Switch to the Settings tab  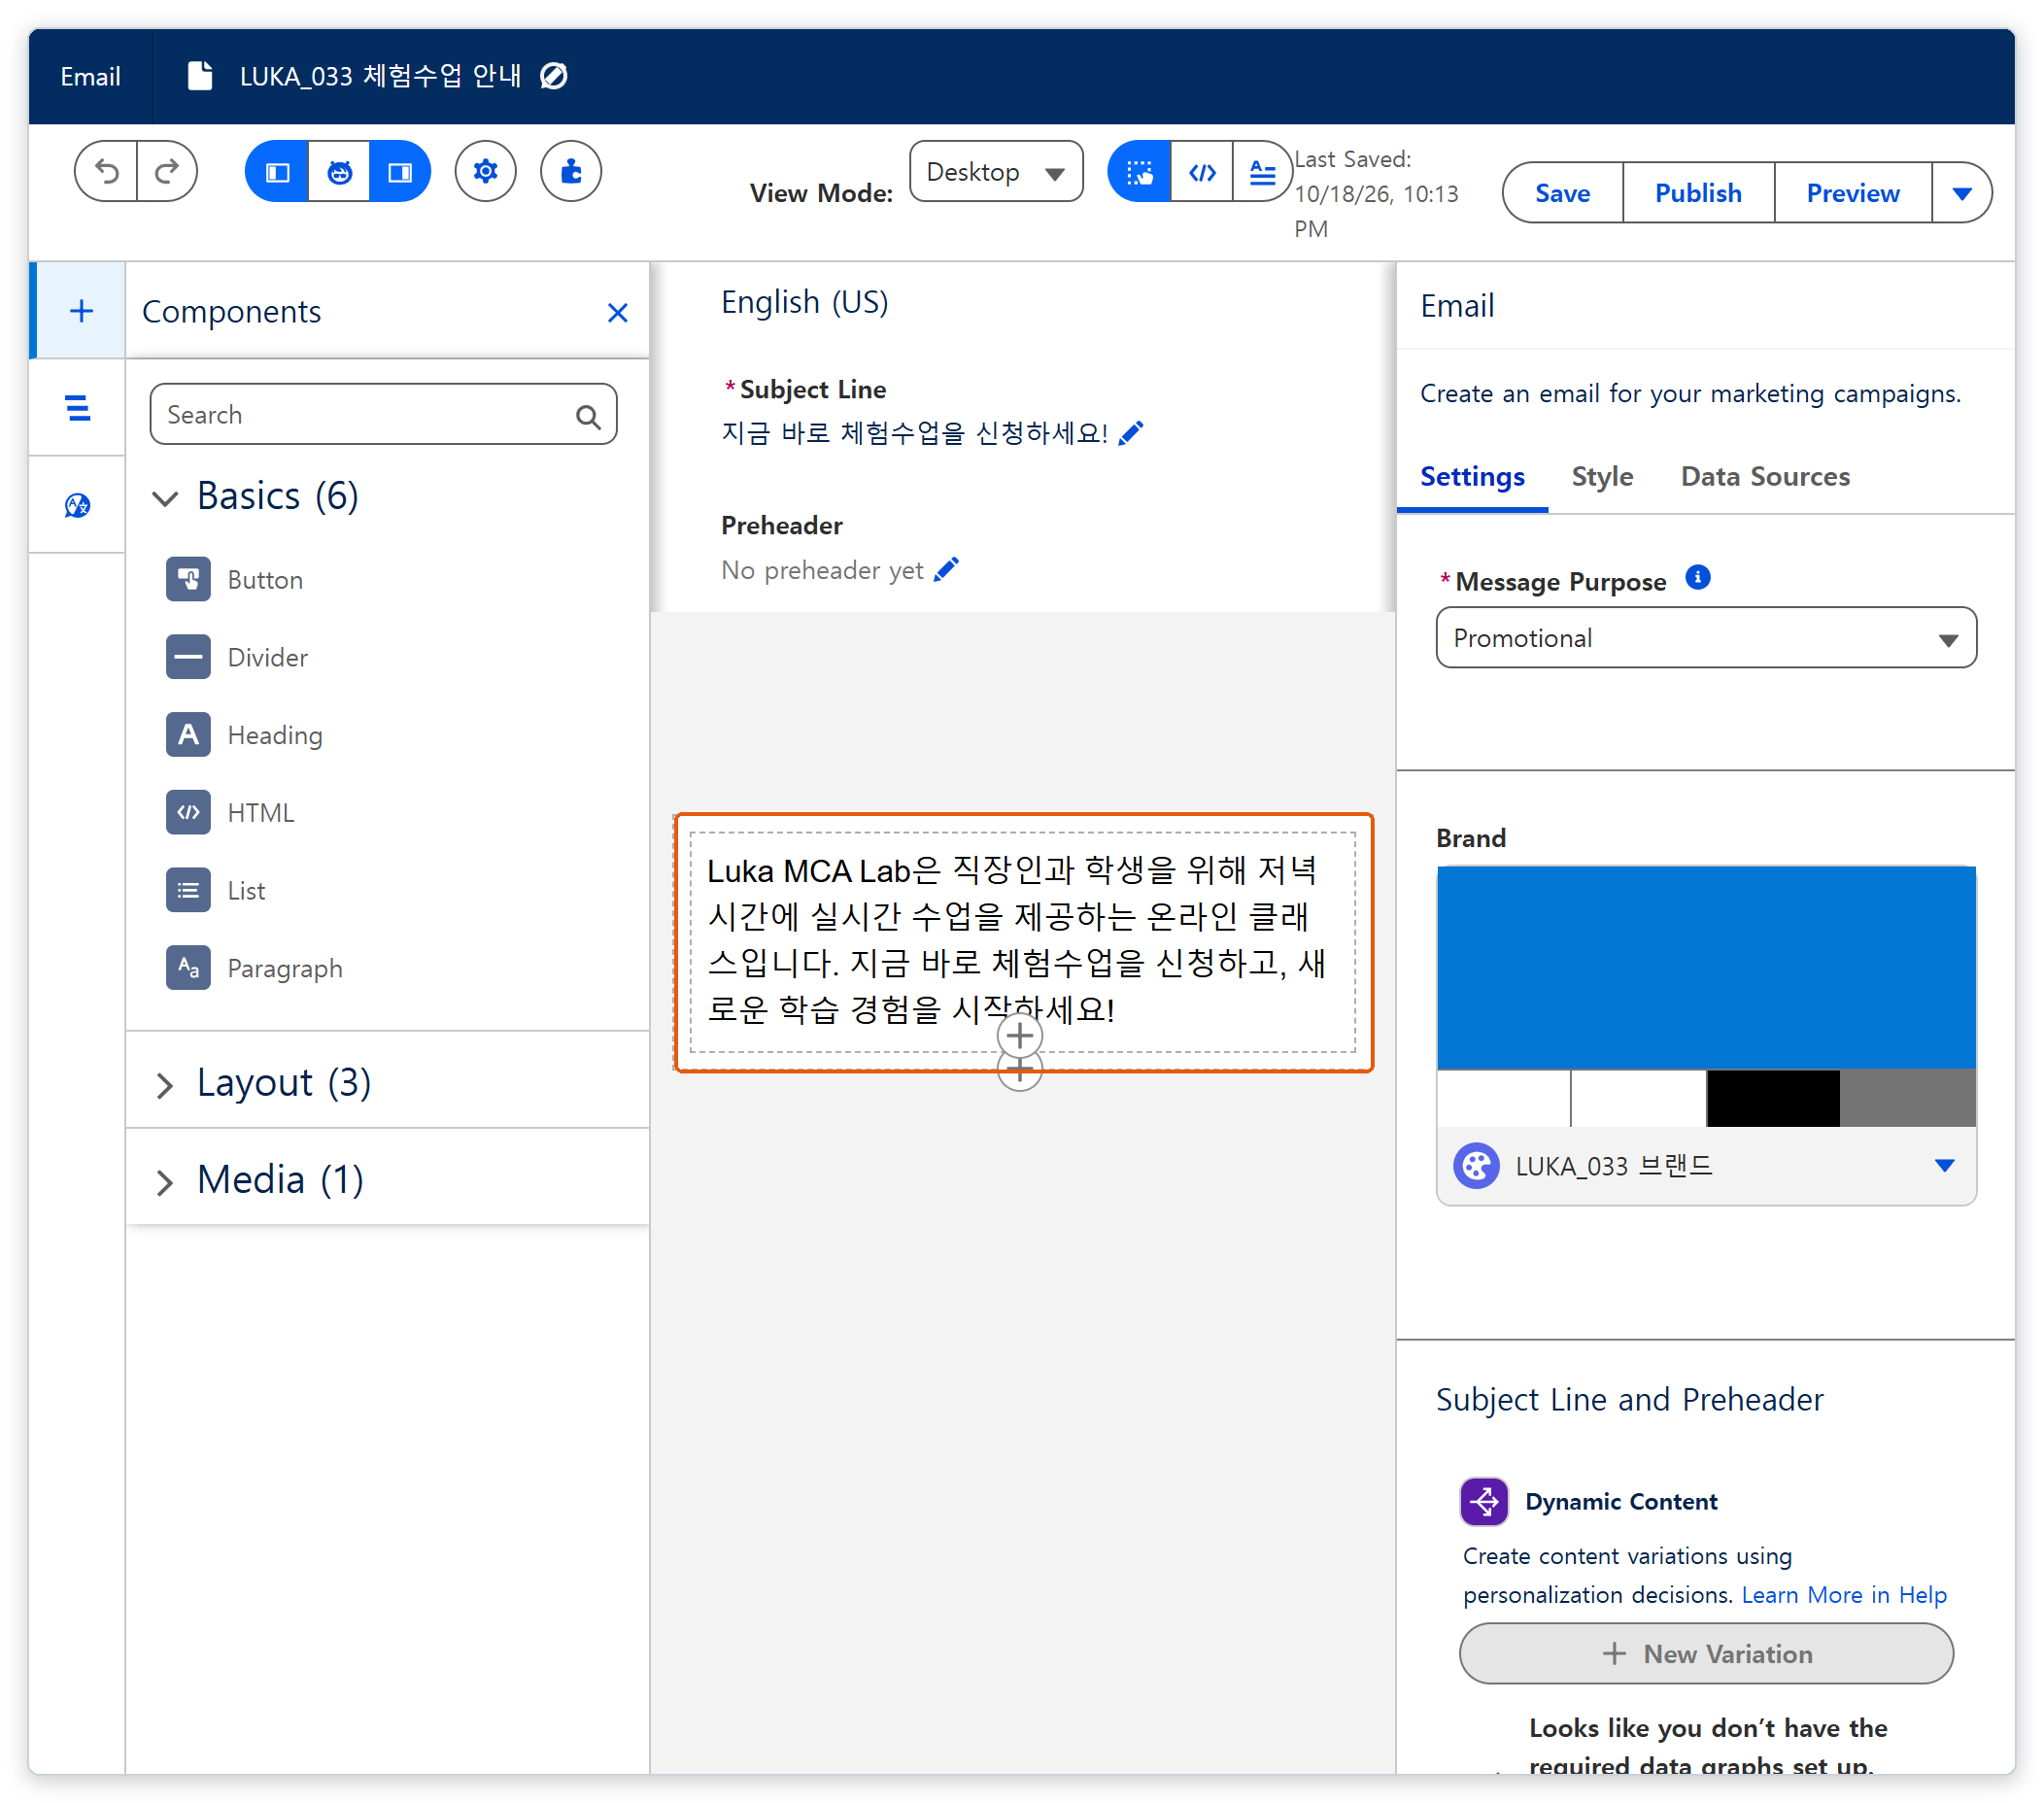click(x=1472, y=477)
